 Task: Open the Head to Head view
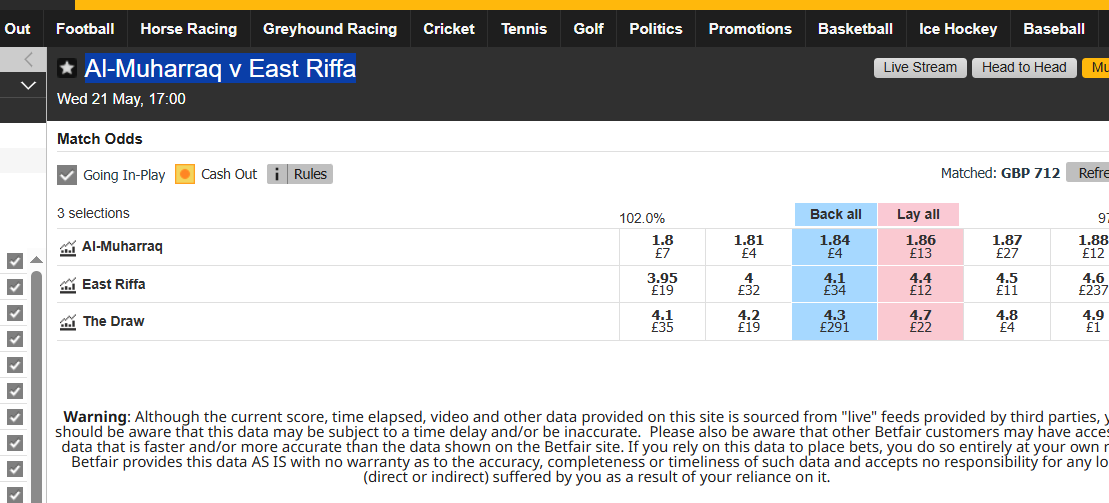1024,68
